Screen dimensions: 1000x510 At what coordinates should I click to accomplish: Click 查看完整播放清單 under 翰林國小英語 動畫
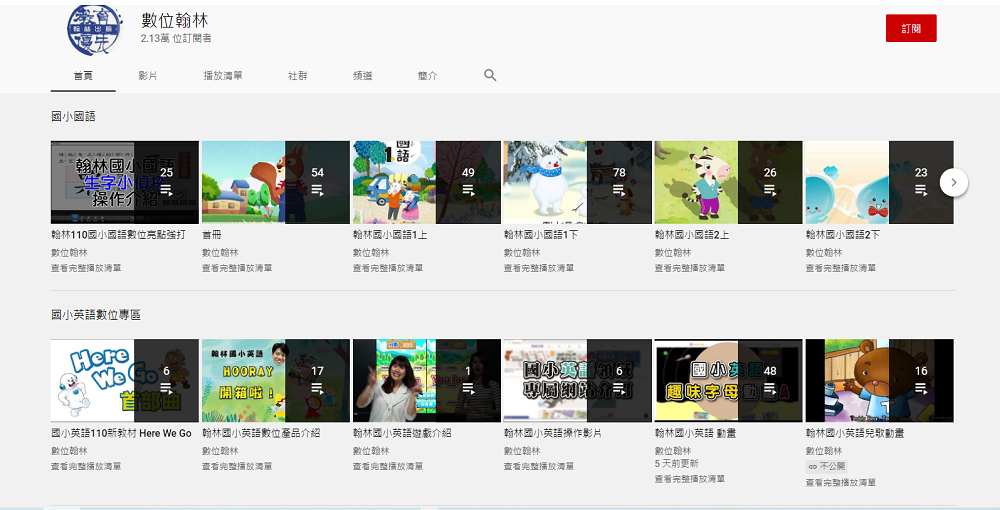690,479
